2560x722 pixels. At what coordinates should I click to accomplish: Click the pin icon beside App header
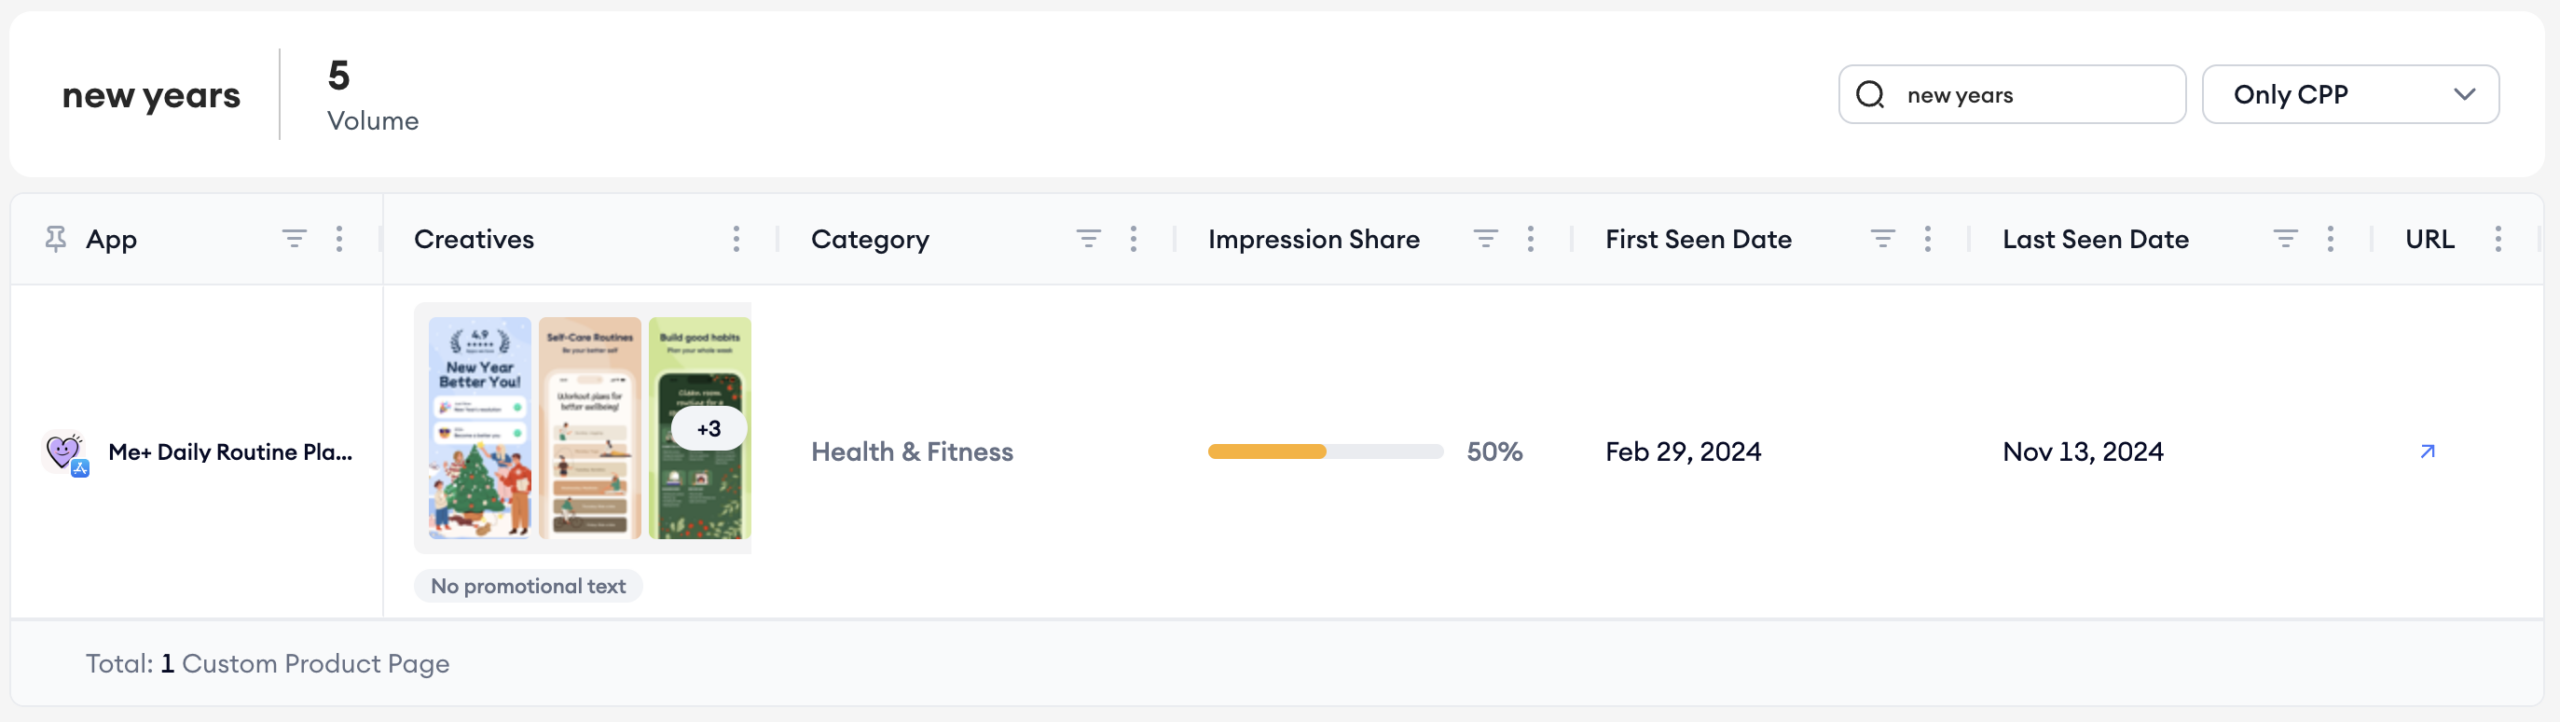point(56,239)
